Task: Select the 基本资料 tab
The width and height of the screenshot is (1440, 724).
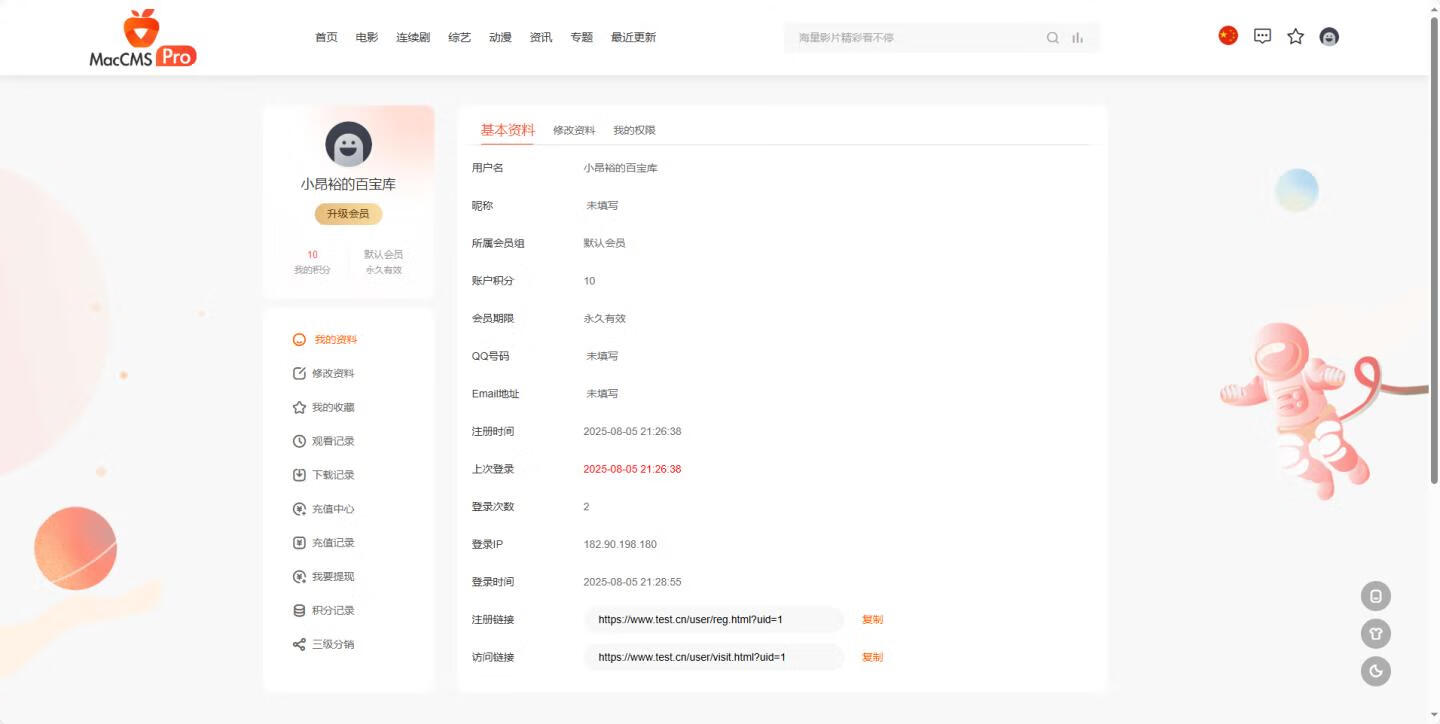Action: tap(507, 130)
